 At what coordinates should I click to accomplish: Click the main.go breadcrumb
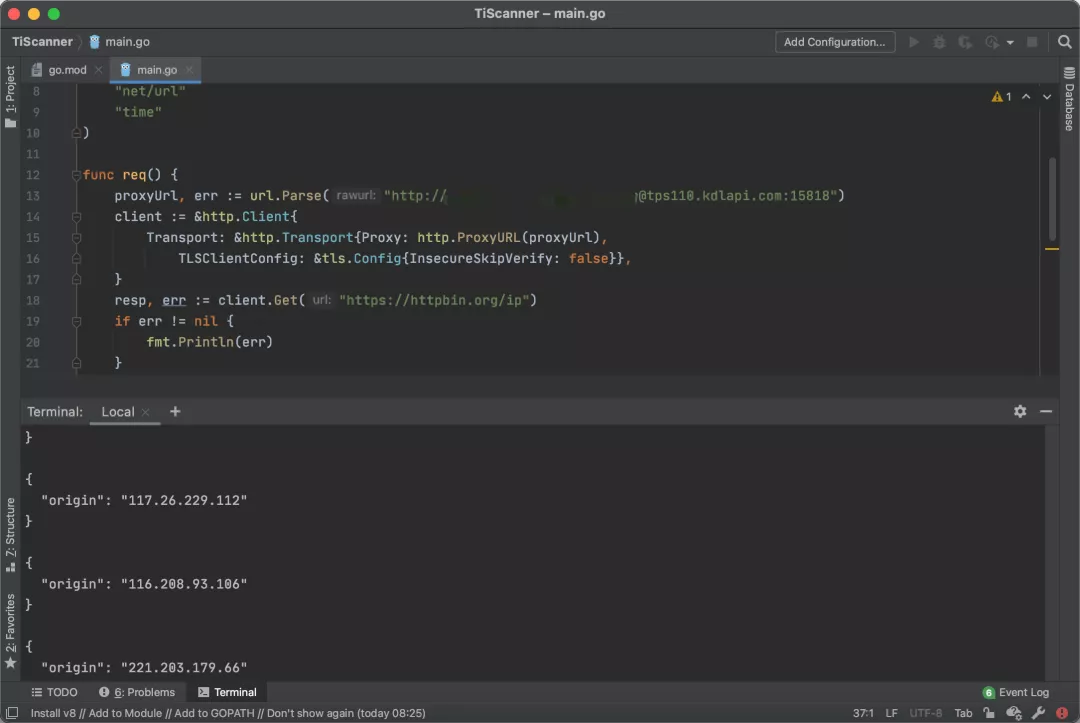(x=120, y=42)
